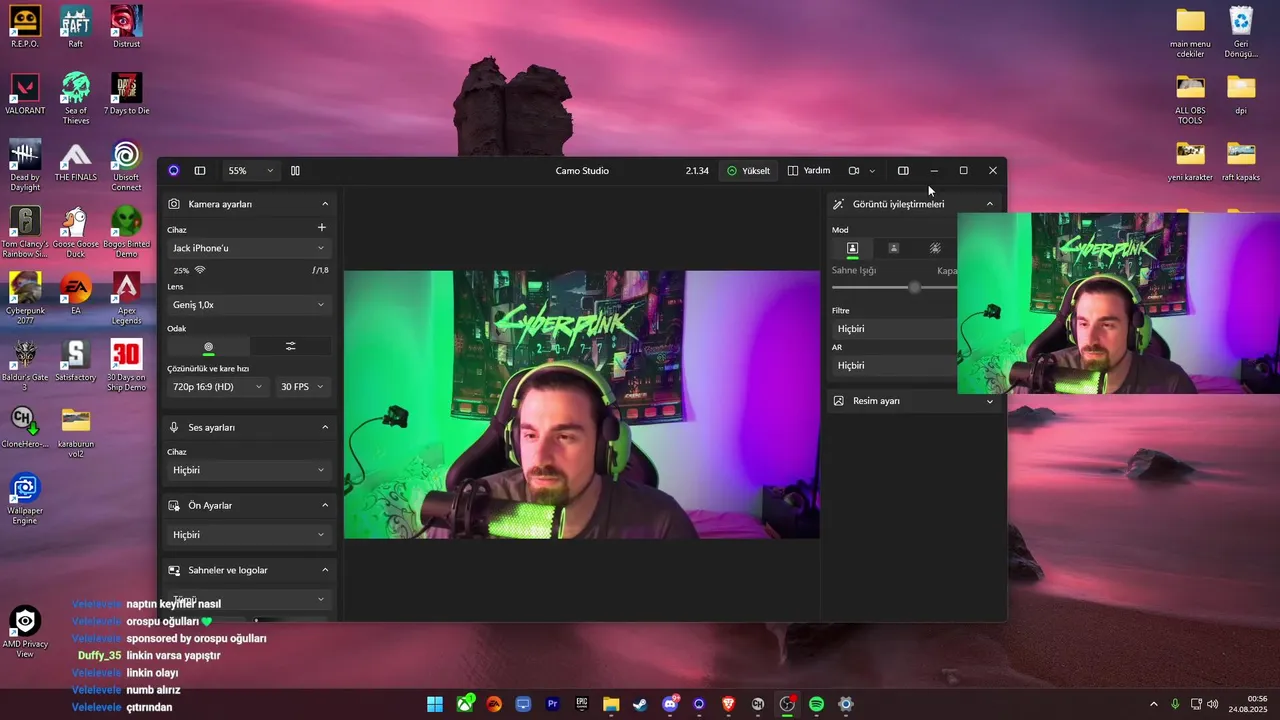1280x720 pixels.
Task: Toggle the right sidebar panel icon
Action: [903, 171]
